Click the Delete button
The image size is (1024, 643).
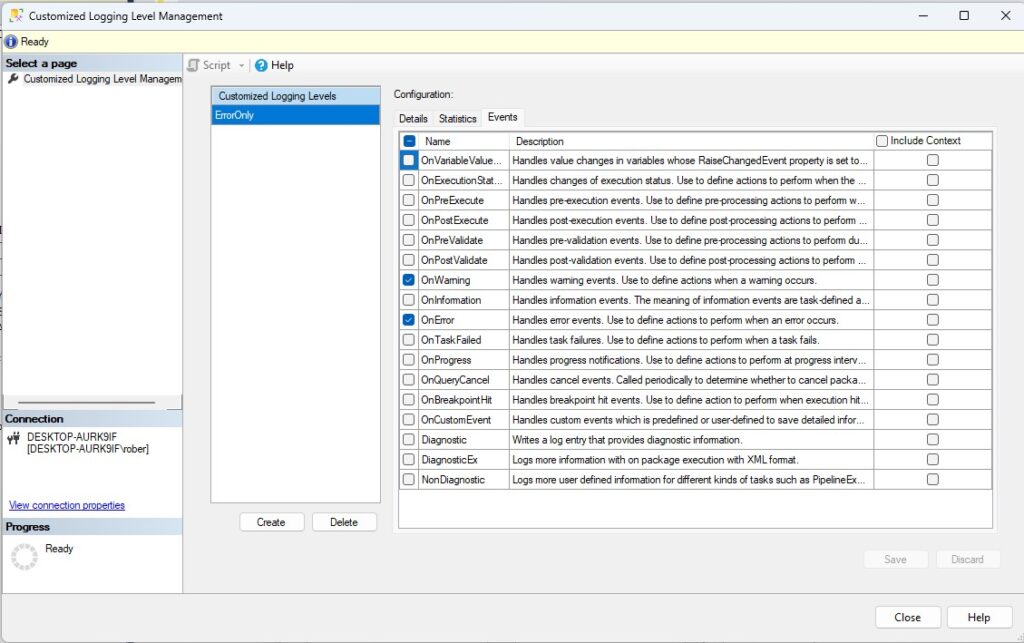(344, 521)
